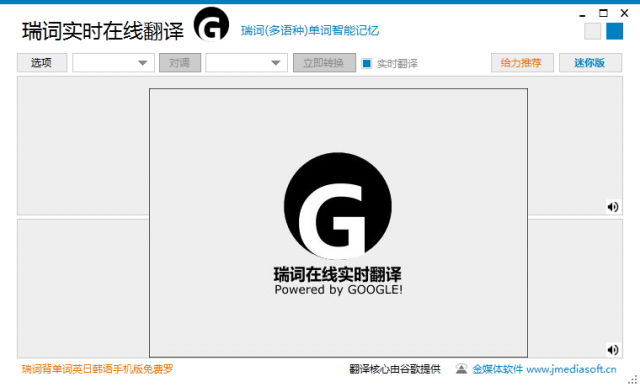640x387 pixels.
Task: Open the 给力推荐 recommendations button
Action: 522,63
